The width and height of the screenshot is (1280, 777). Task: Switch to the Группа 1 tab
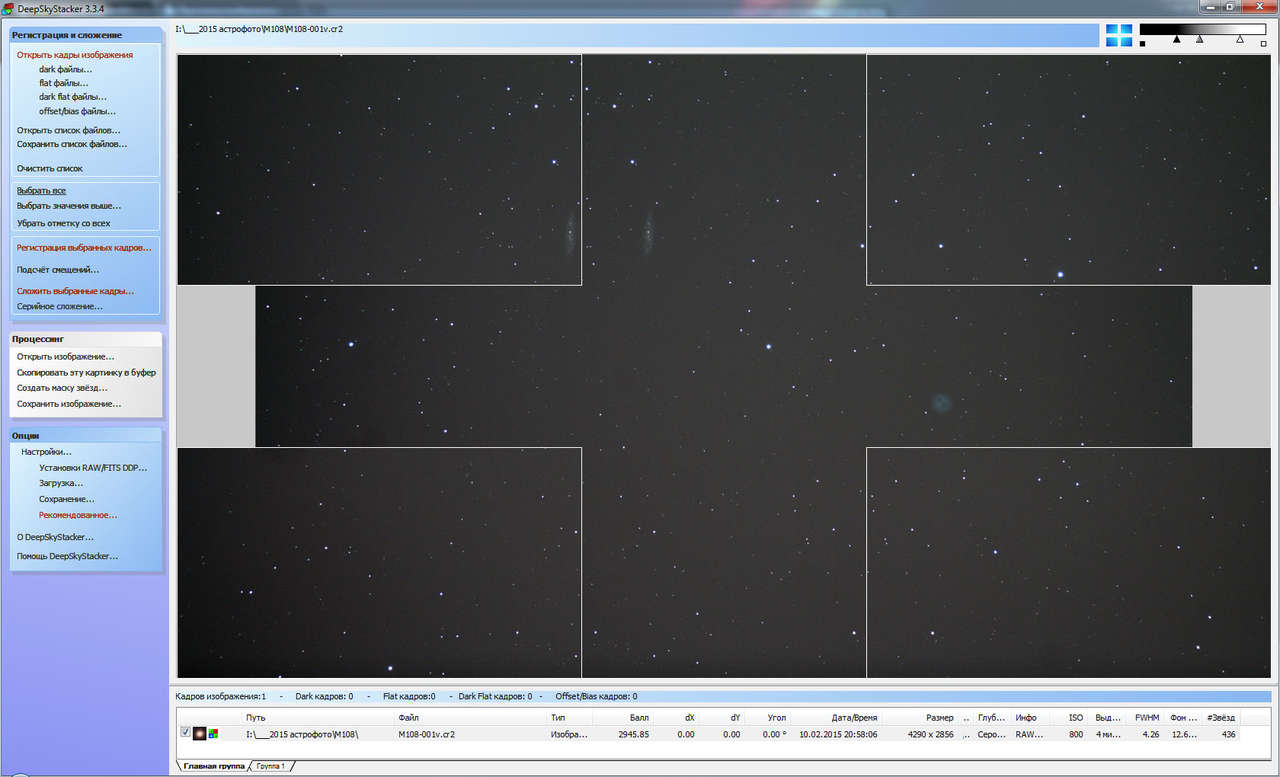tap(271, 766)
